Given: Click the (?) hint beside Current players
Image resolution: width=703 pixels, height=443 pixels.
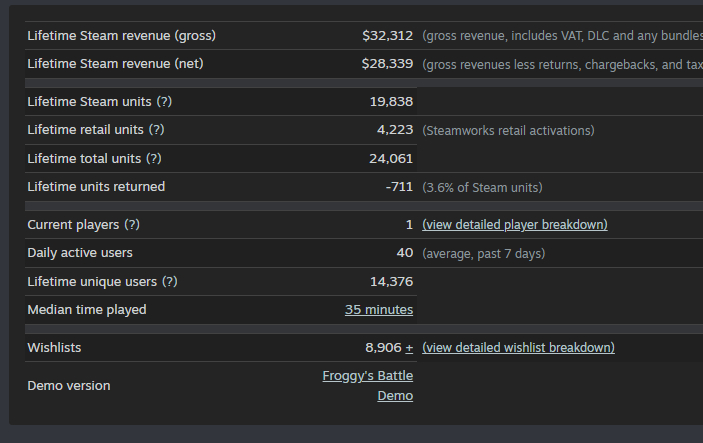Looking at the screenshot, I should click(132, 225).
